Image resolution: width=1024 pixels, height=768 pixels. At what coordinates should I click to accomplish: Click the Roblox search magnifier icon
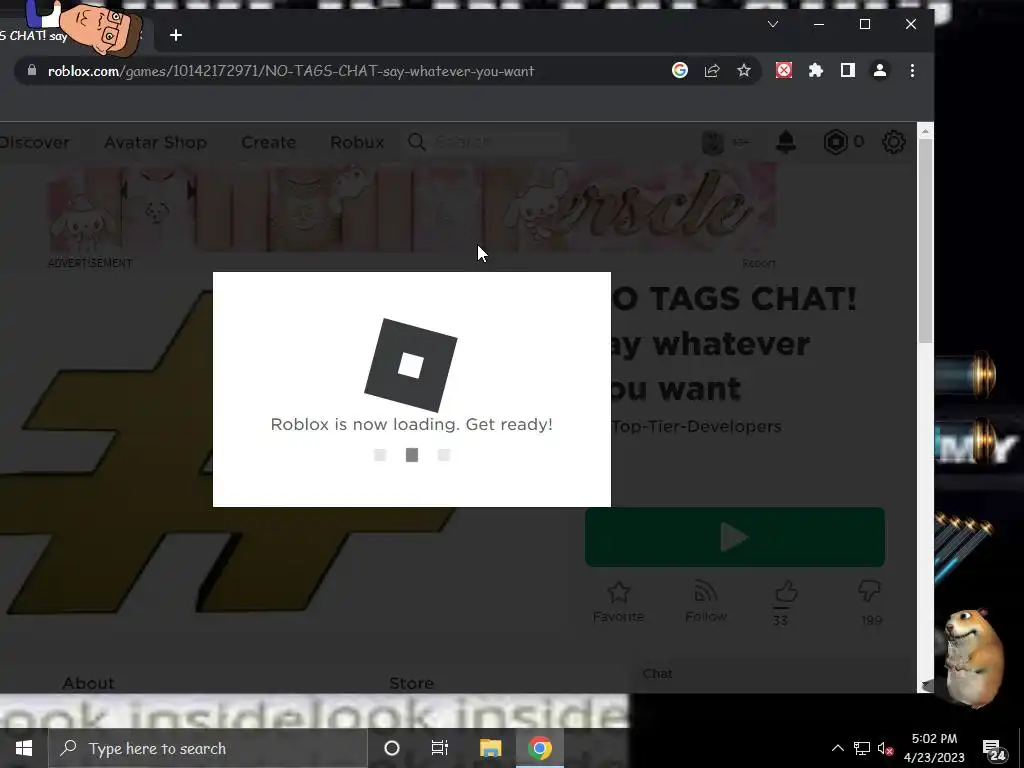(417, 142)
